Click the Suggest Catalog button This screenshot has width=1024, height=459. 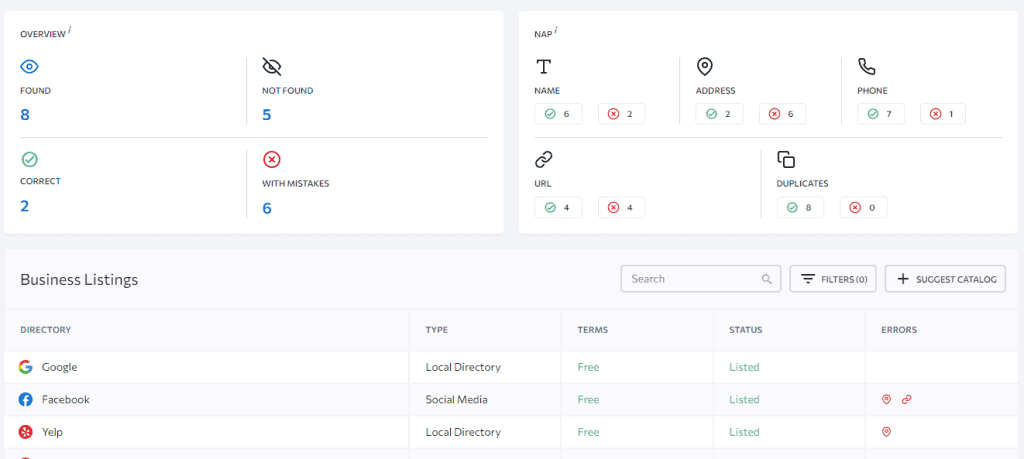coord(945,279)
